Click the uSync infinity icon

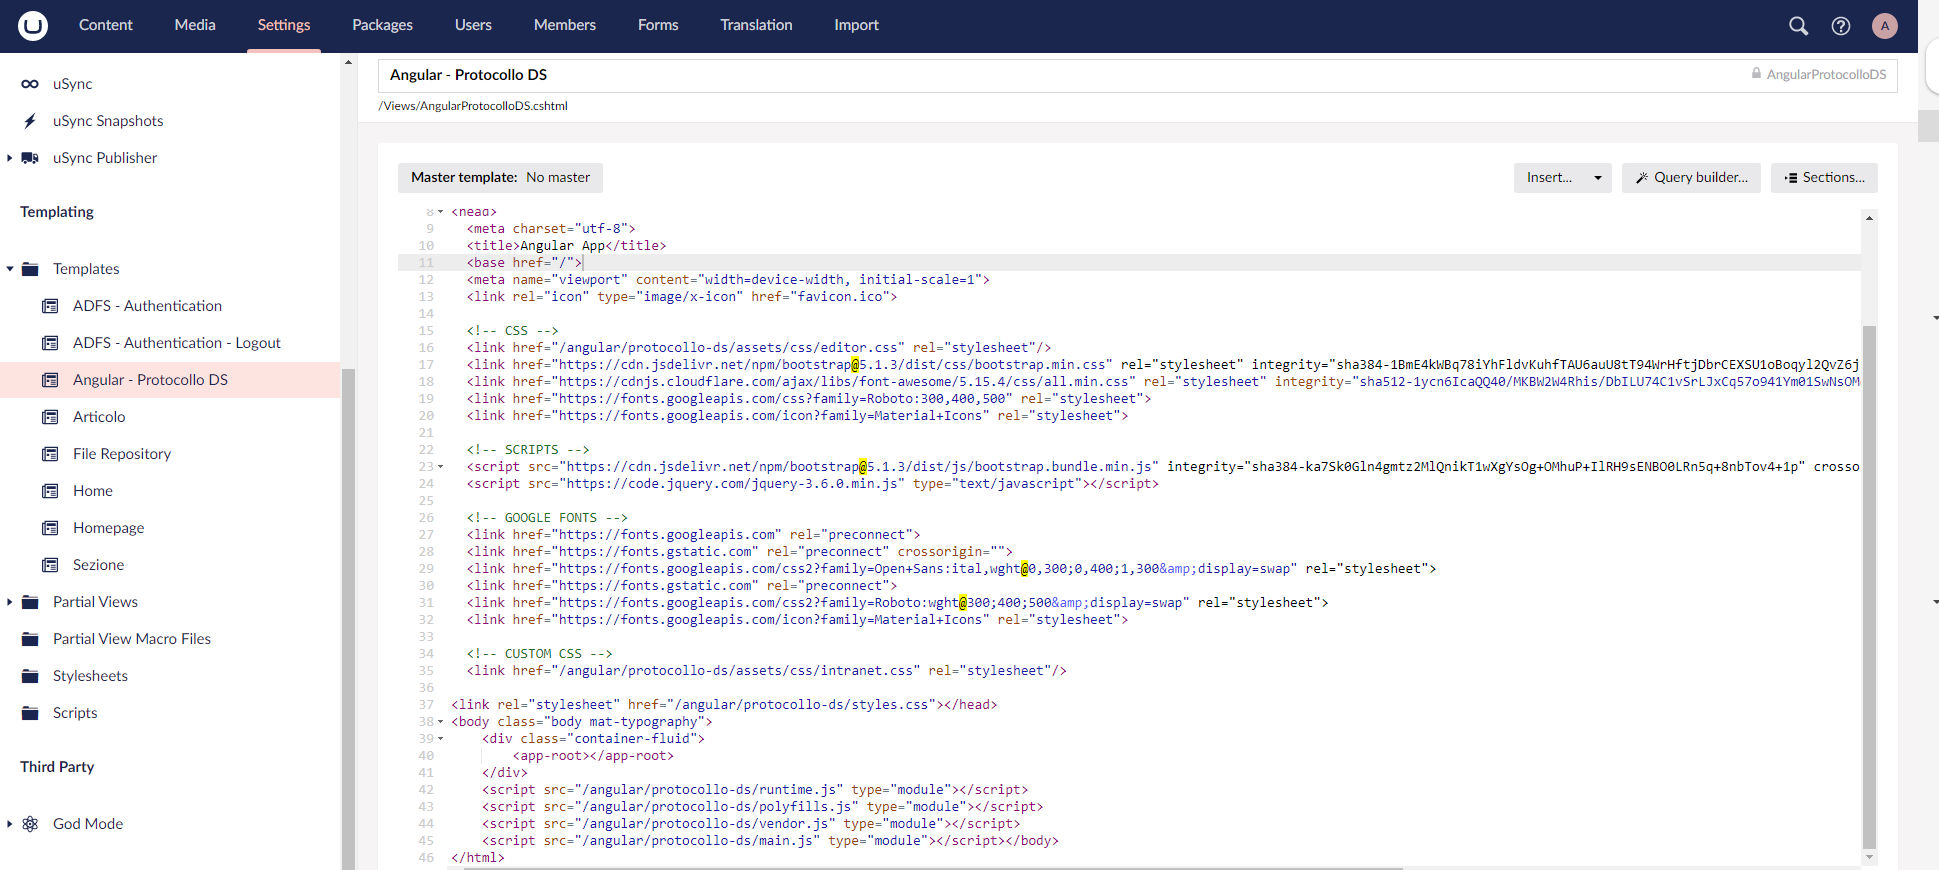click(x=30, y=84)
